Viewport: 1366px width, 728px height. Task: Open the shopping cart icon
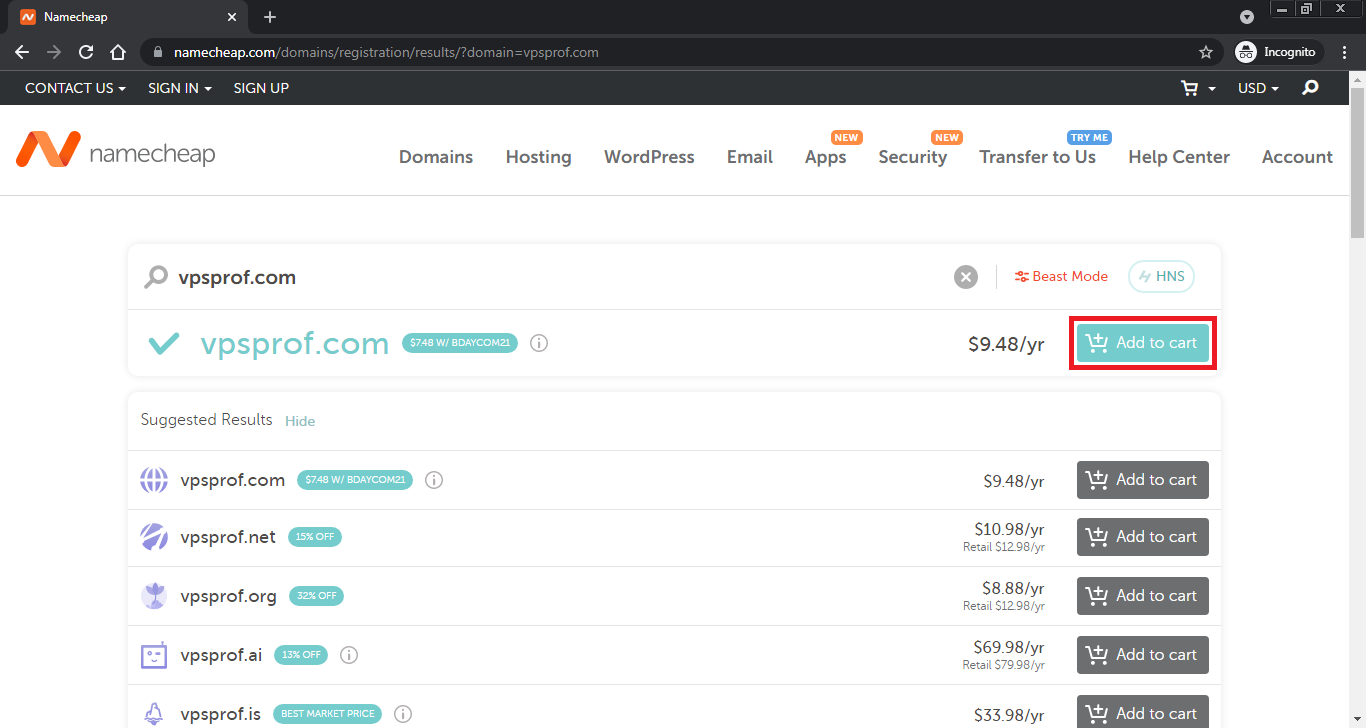click(x=1190, y=88)
